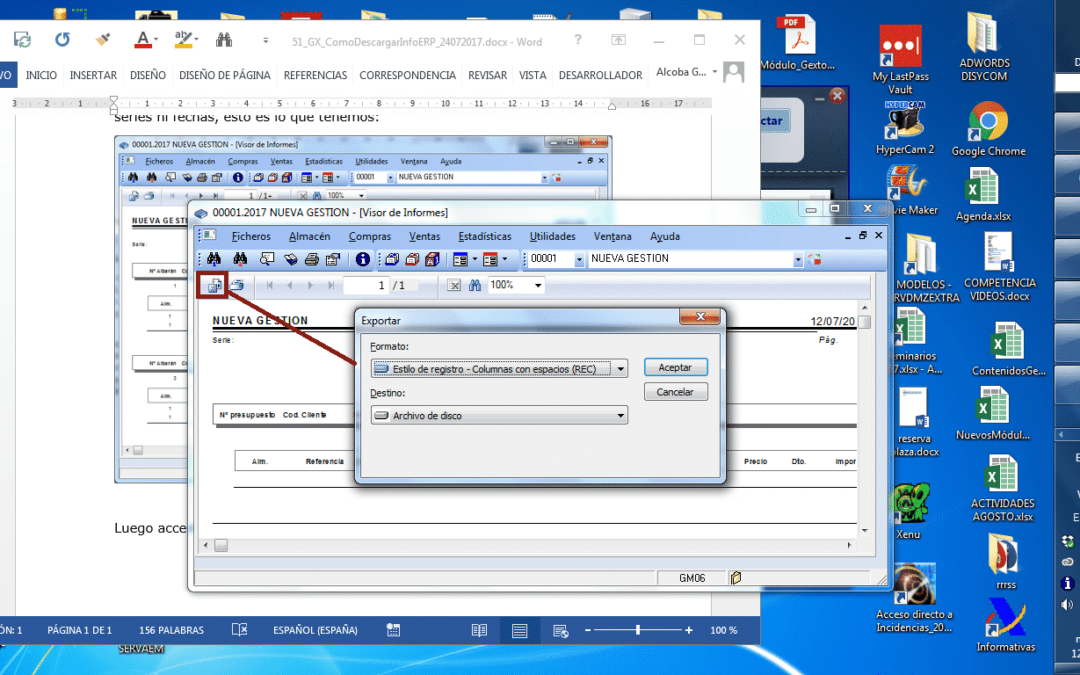Image resolution: width=1080 pixels, height=675 pixels.
Task: Click the blue folder icon in ERP toolbar
Action: (392, 259)
